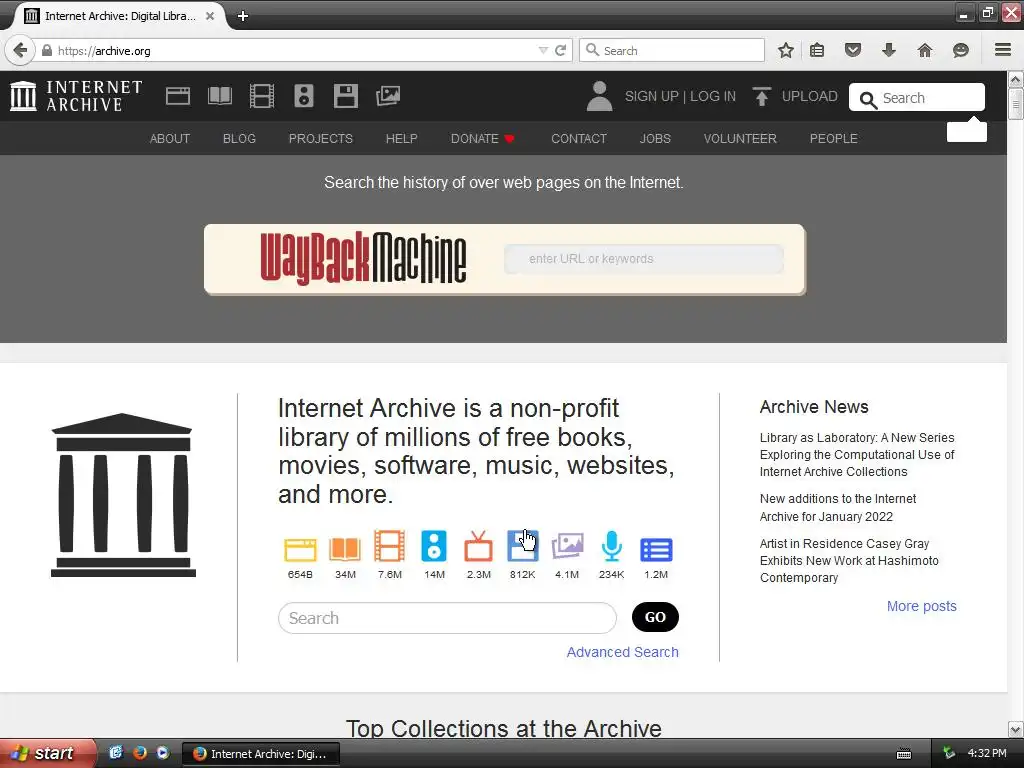
Task: Read the Library as Laboratory news post
Action: click(x=857, y=455)
